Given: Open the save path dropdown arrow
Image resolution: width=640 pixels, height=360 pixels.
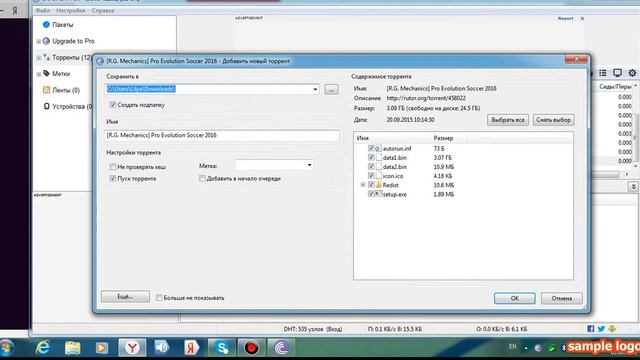Looking at the screenshot, I should 315,89.
